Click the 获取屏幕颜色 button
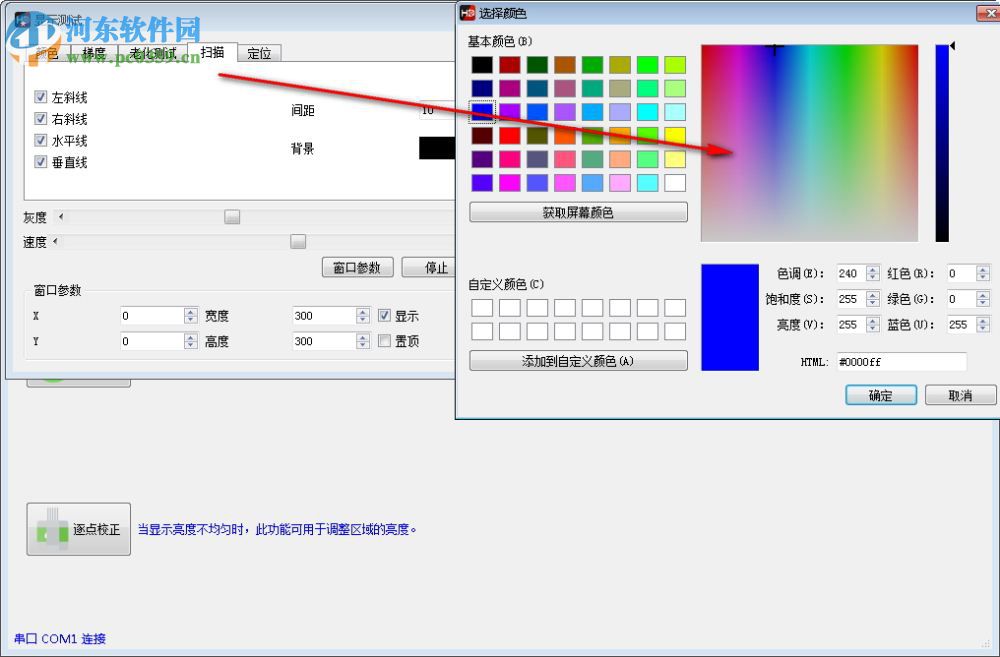Viewport: 1000px width, 657px height. pyautogui.click(x=578, y=211)
